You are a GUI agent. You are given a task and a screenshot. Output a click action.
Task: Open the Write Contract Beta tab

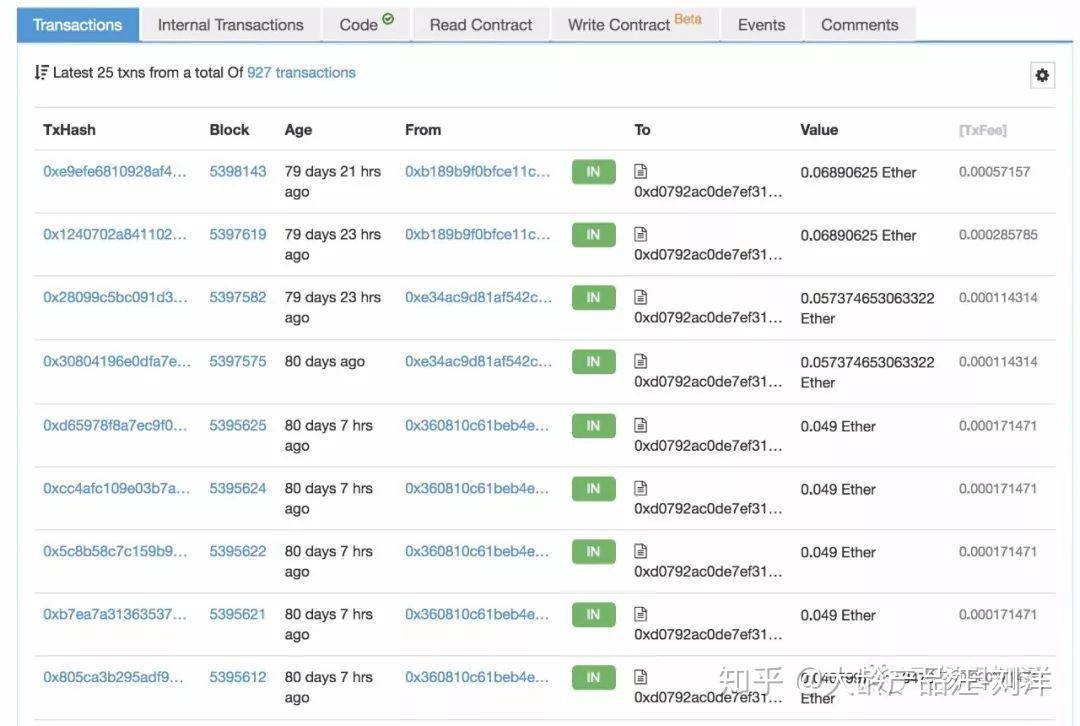[634, 25]
